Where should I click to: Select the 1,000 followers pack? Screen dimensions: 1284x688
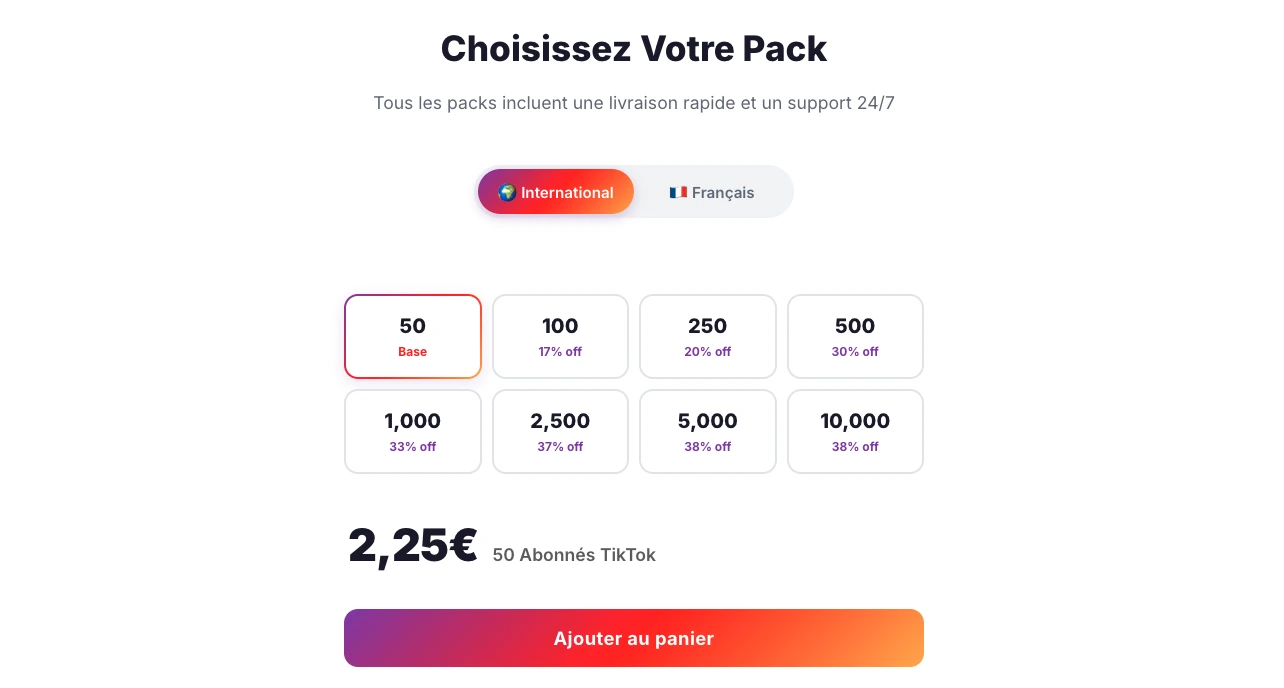(x=413, y=431)
